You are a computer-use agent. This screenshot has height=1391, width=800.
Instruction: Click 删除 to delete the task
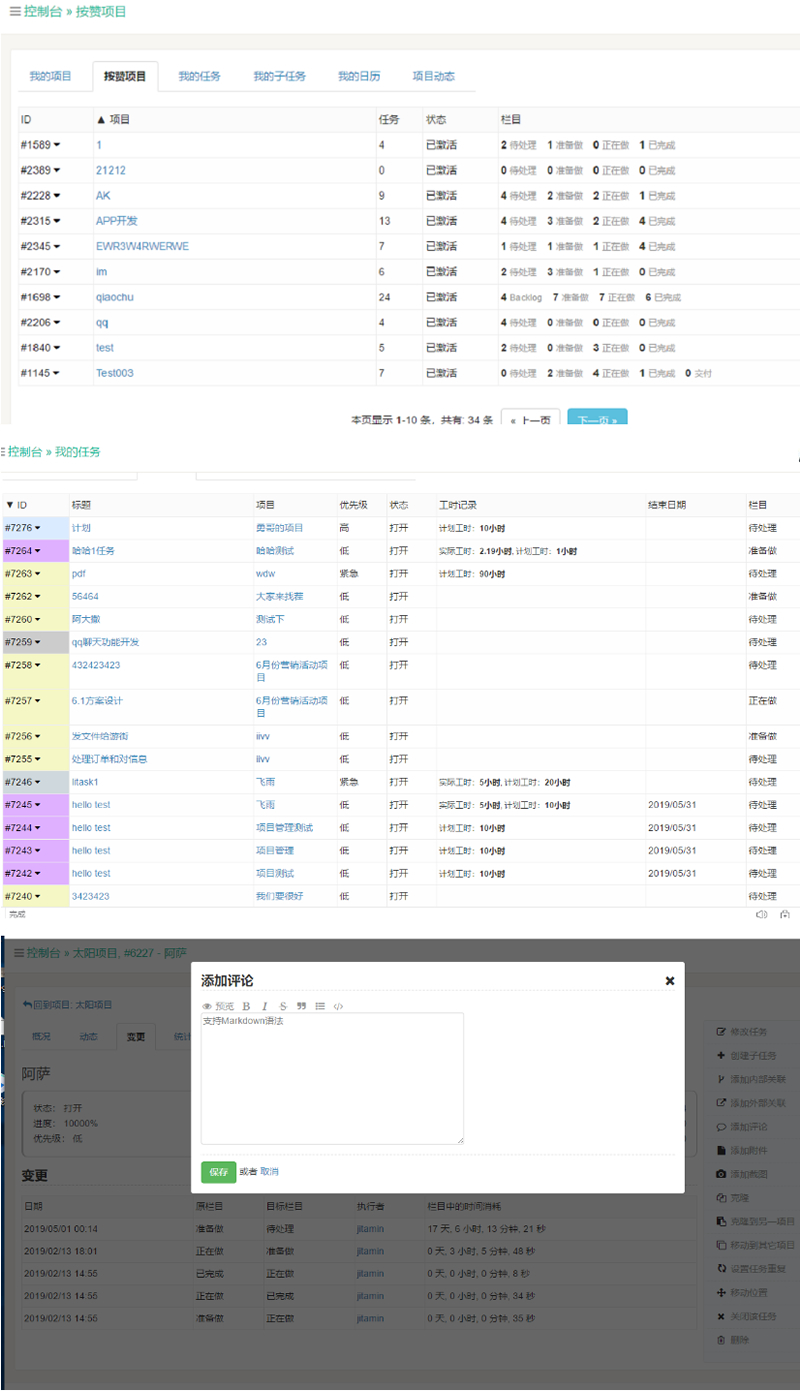740,1340
